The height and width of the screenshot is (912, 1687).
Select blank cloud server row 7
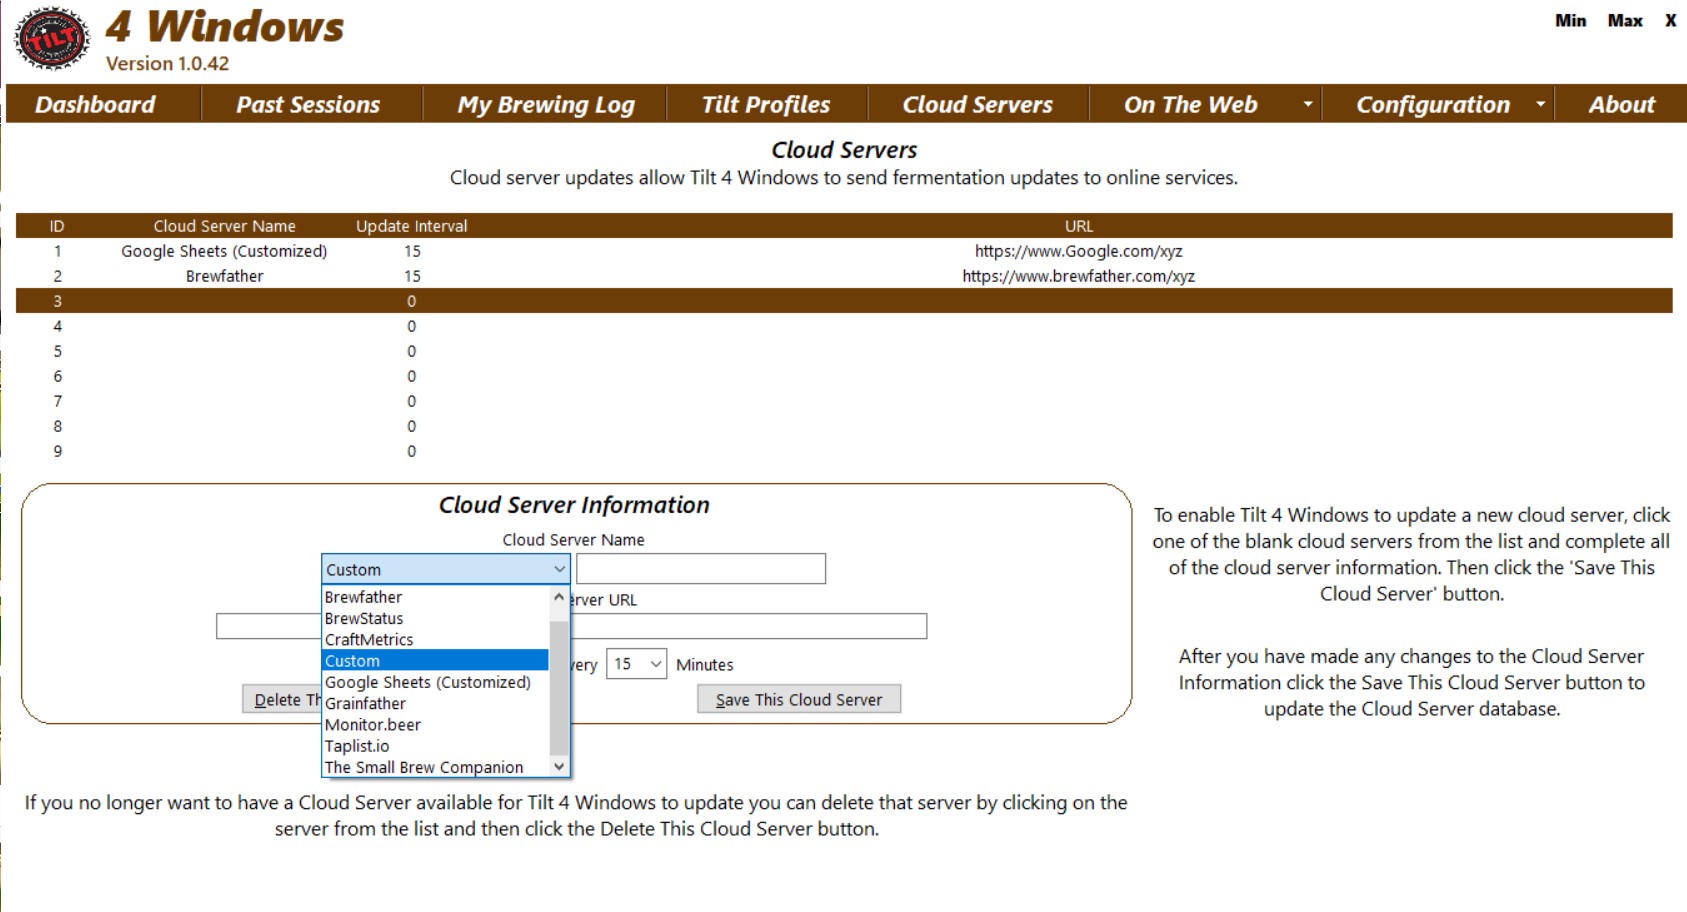pos(844,401)
